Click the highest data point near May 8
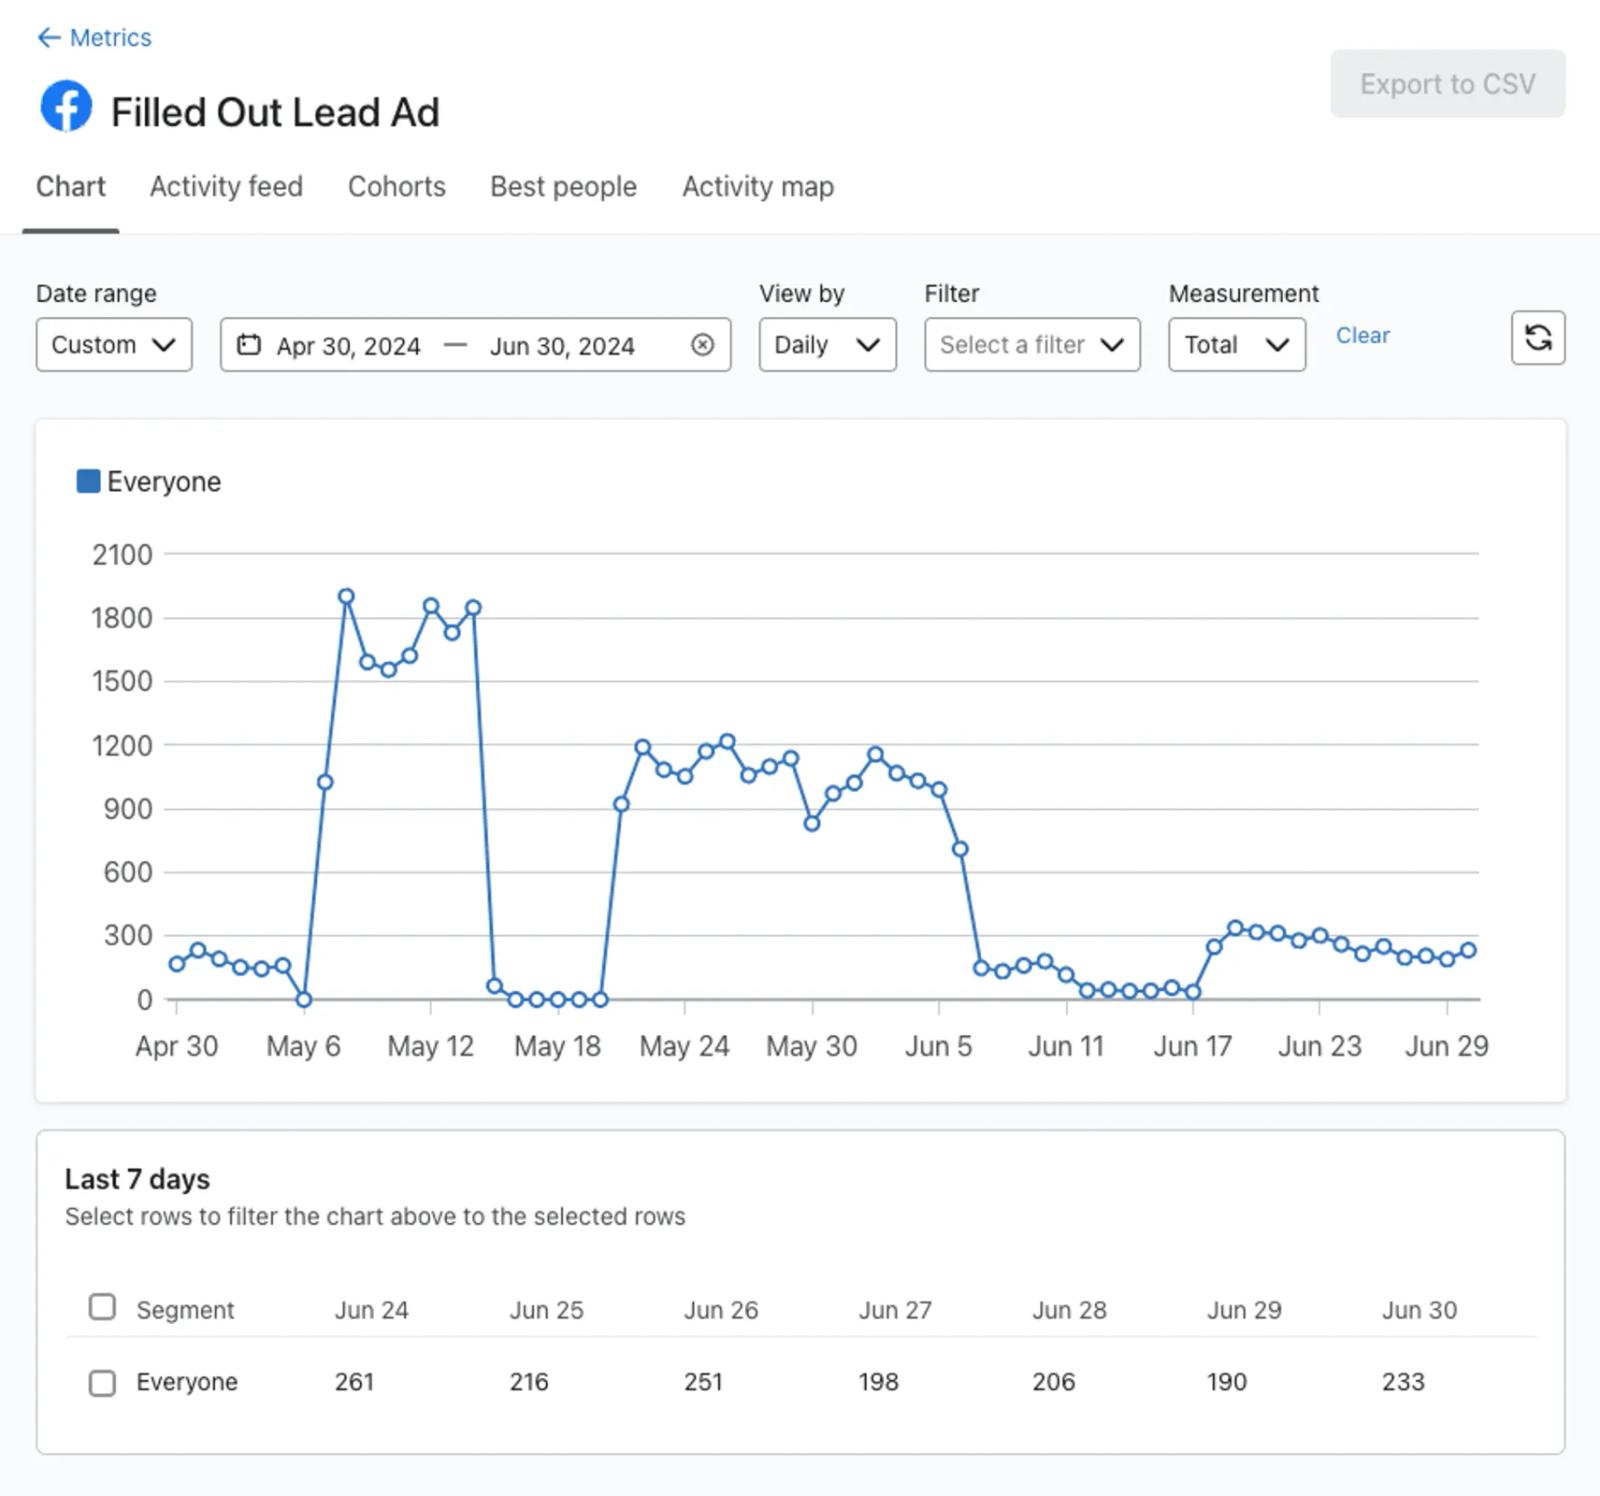Viewport: 1600px width, 1496px height. point(346,597)
